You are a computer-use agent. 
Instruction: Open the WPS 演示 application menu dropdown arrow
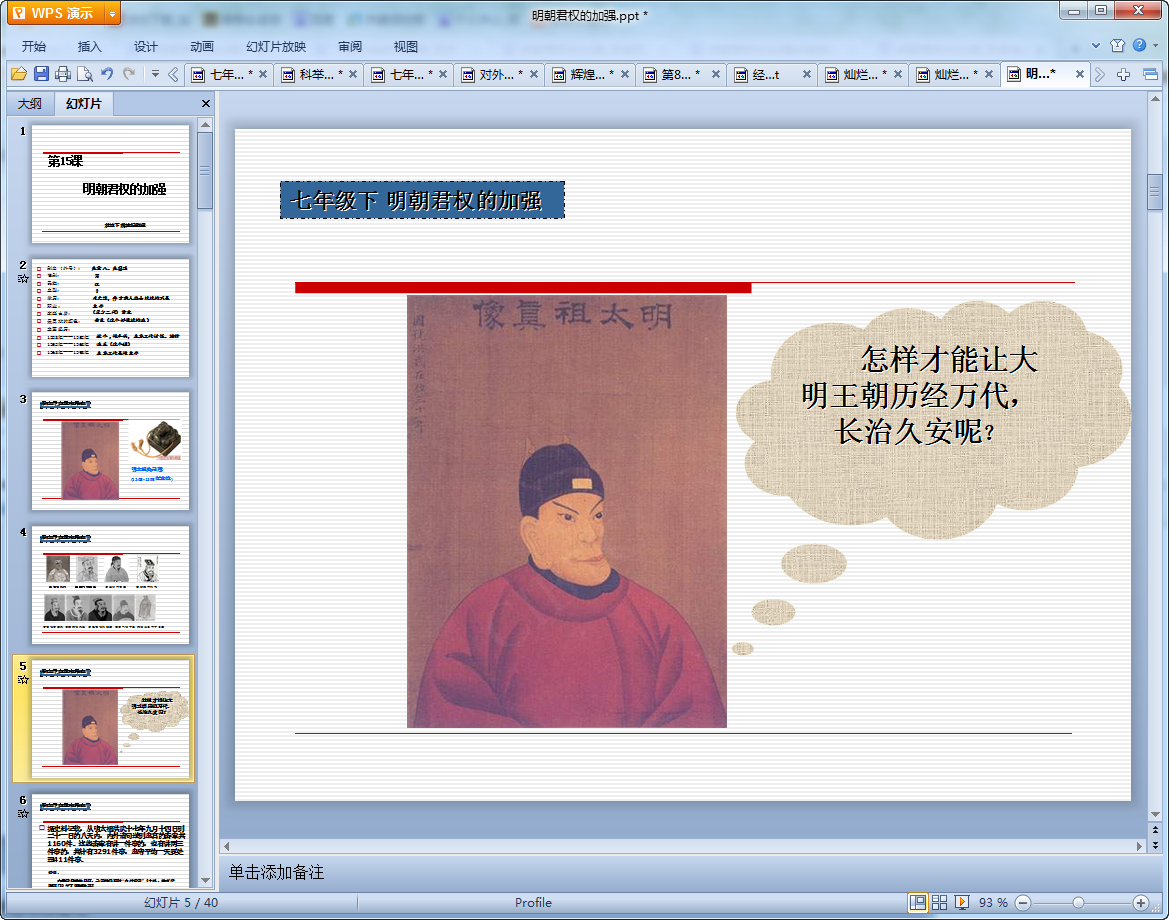coord(112,13)
